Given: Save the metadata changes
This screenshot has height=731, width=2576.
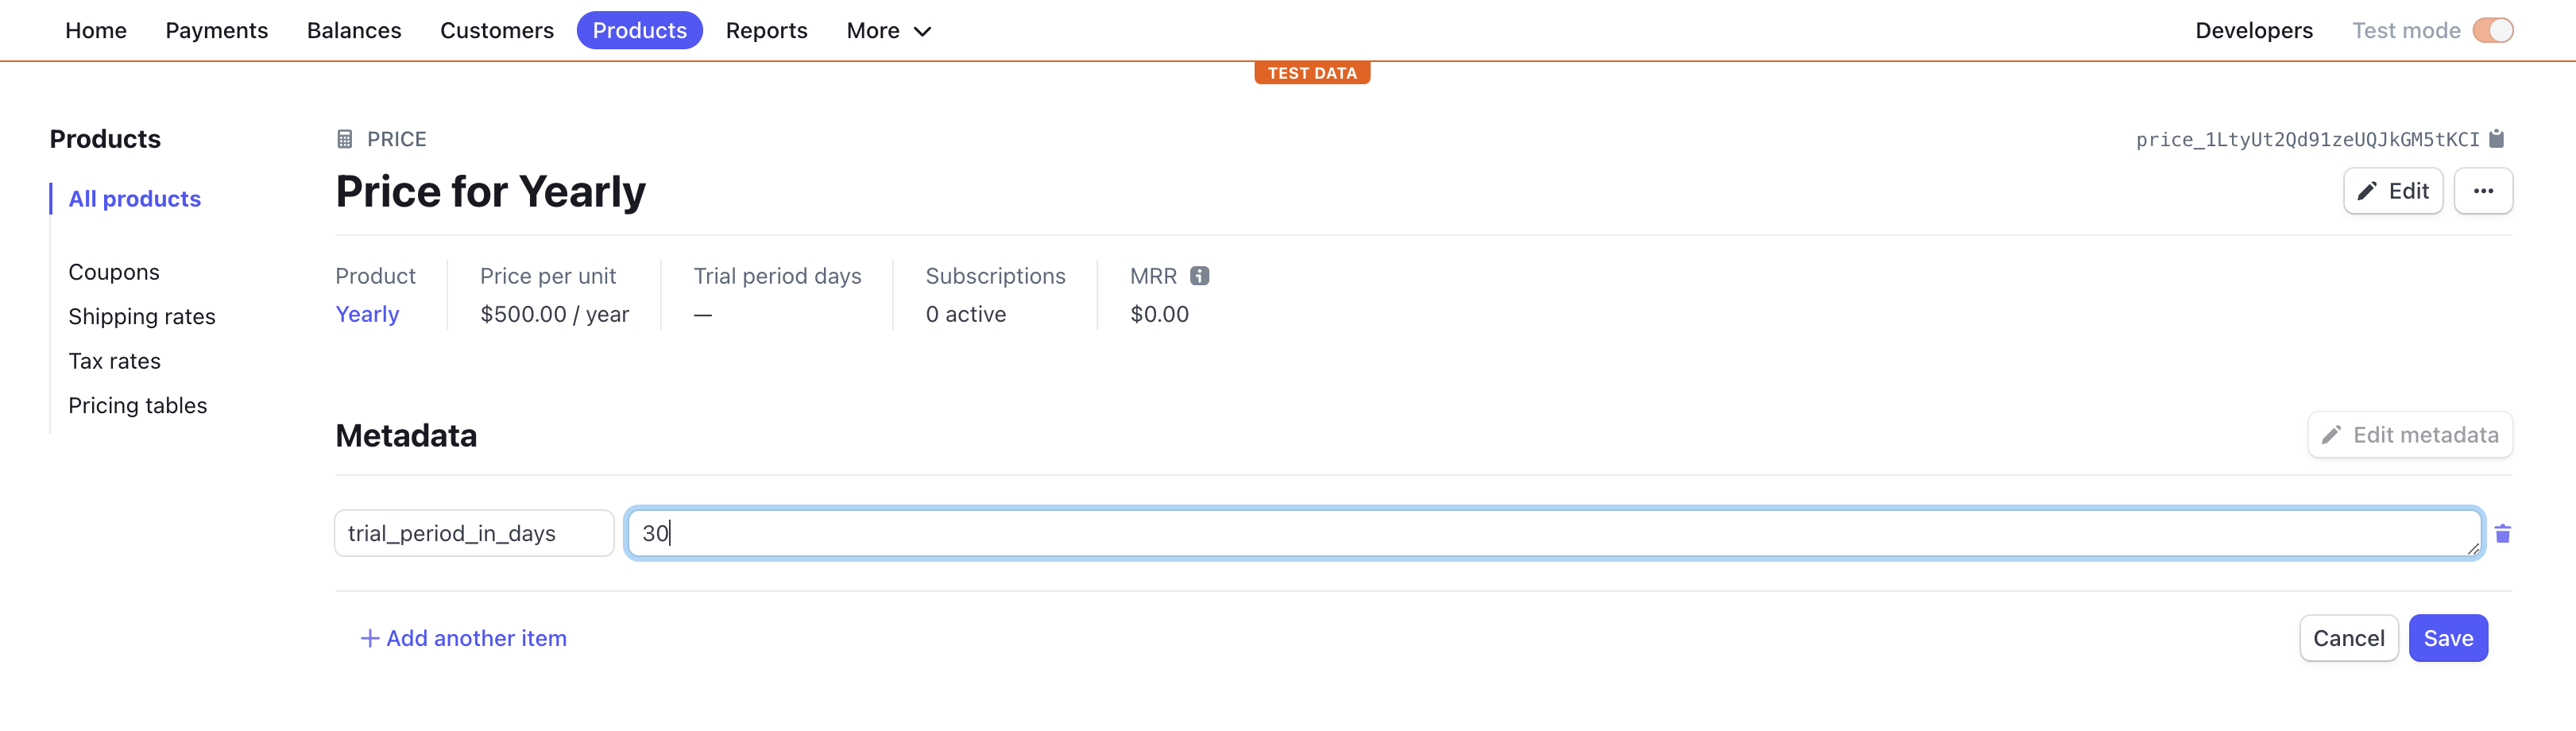Looking at the screenshot, I should [x=2448, y=639].
